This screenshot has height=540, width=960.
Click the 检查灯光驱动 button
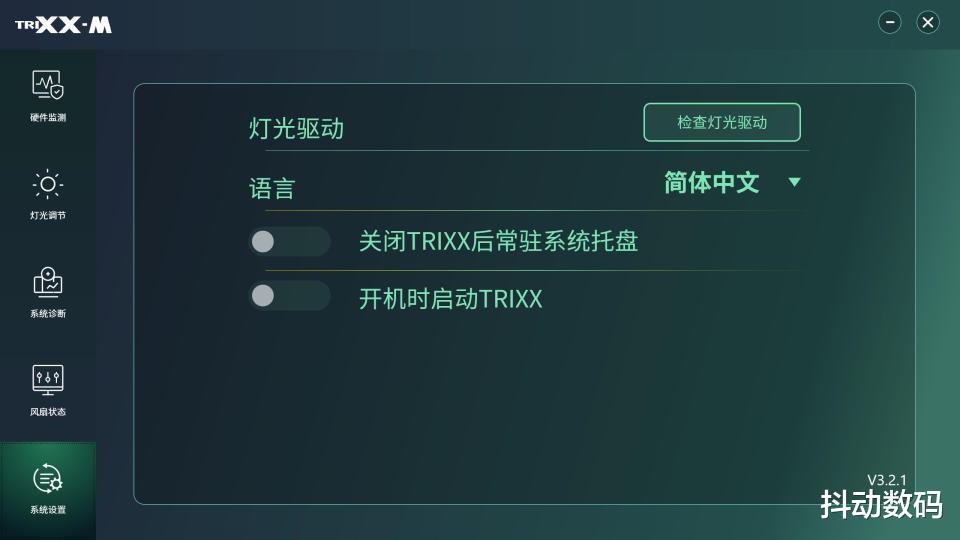coord(721,122)
